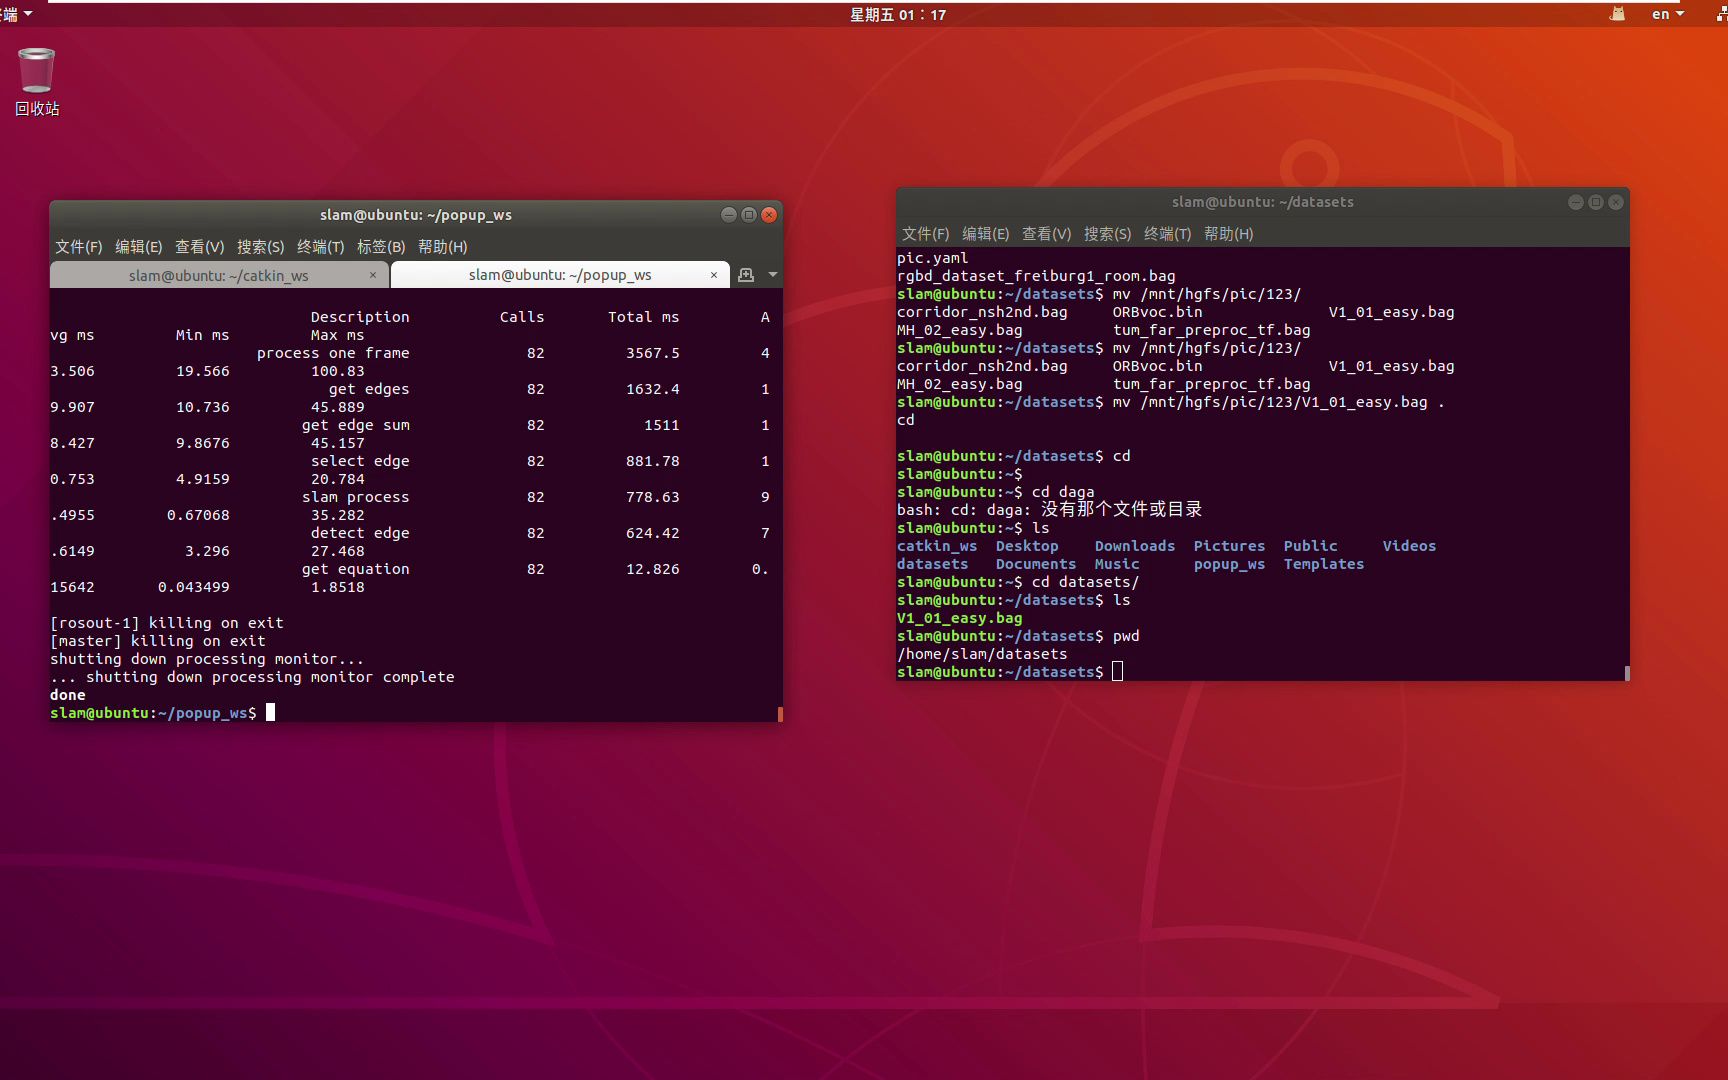This screenshot has width=1728, height=1080.
Task: Open 文件(F) menu in popup_ws terminal
Action: click(79, 247)
